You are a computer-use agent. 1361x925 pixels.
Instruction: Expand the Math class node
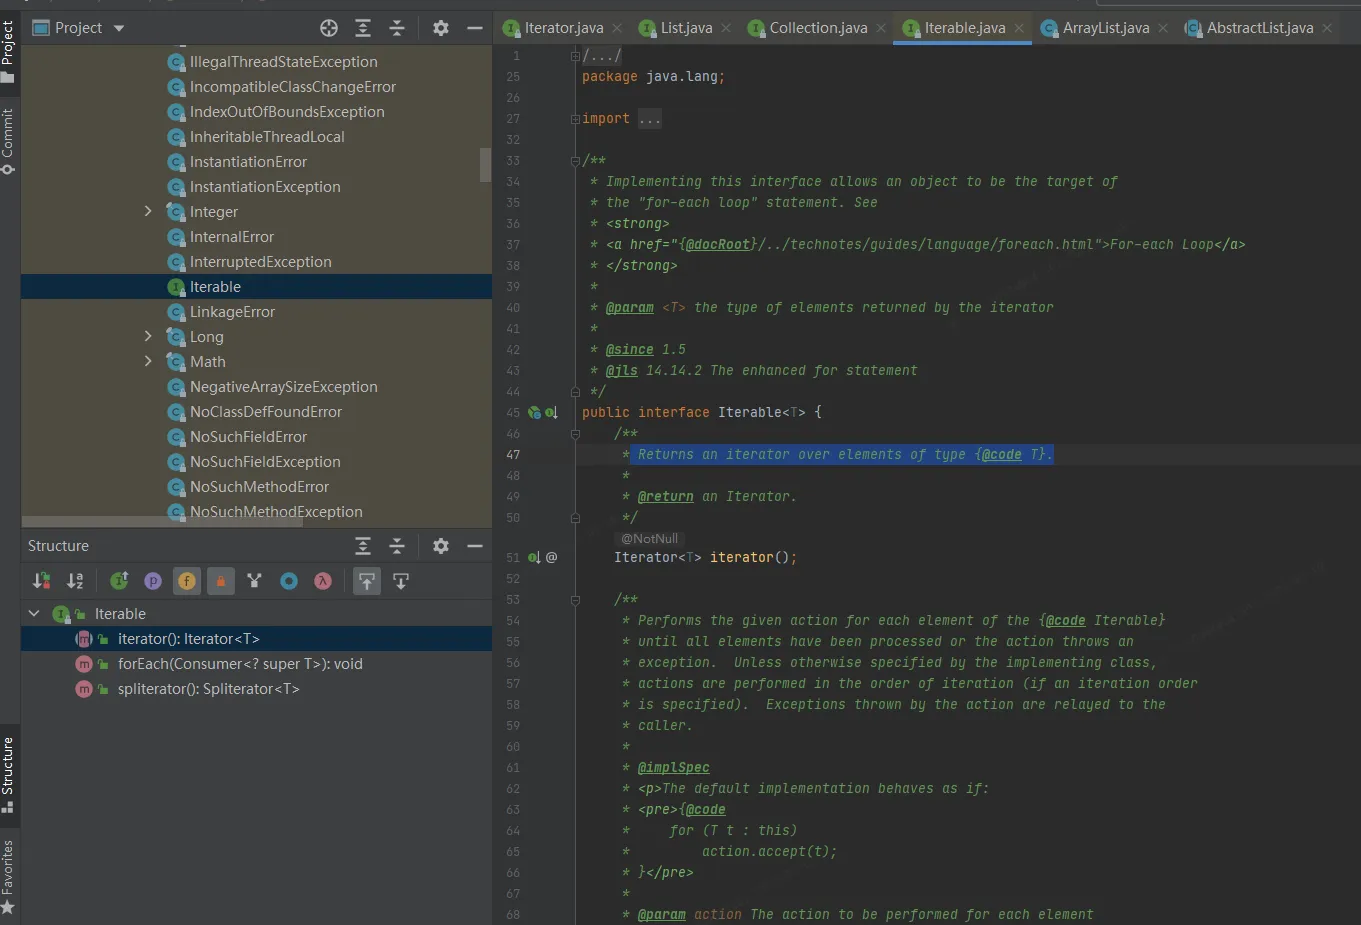tap(148, 361)
